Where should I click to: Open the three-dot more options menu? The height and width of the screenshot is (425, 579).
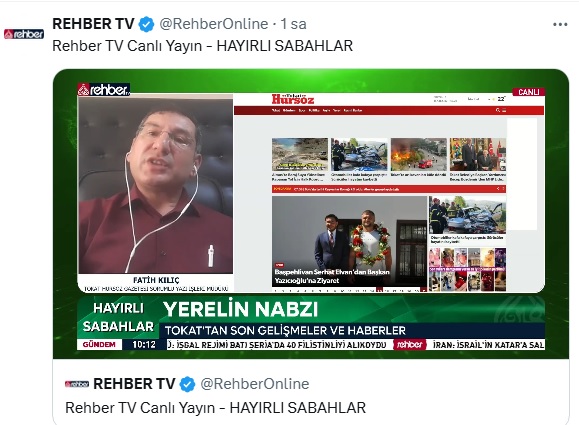click(x=560, y=24)
